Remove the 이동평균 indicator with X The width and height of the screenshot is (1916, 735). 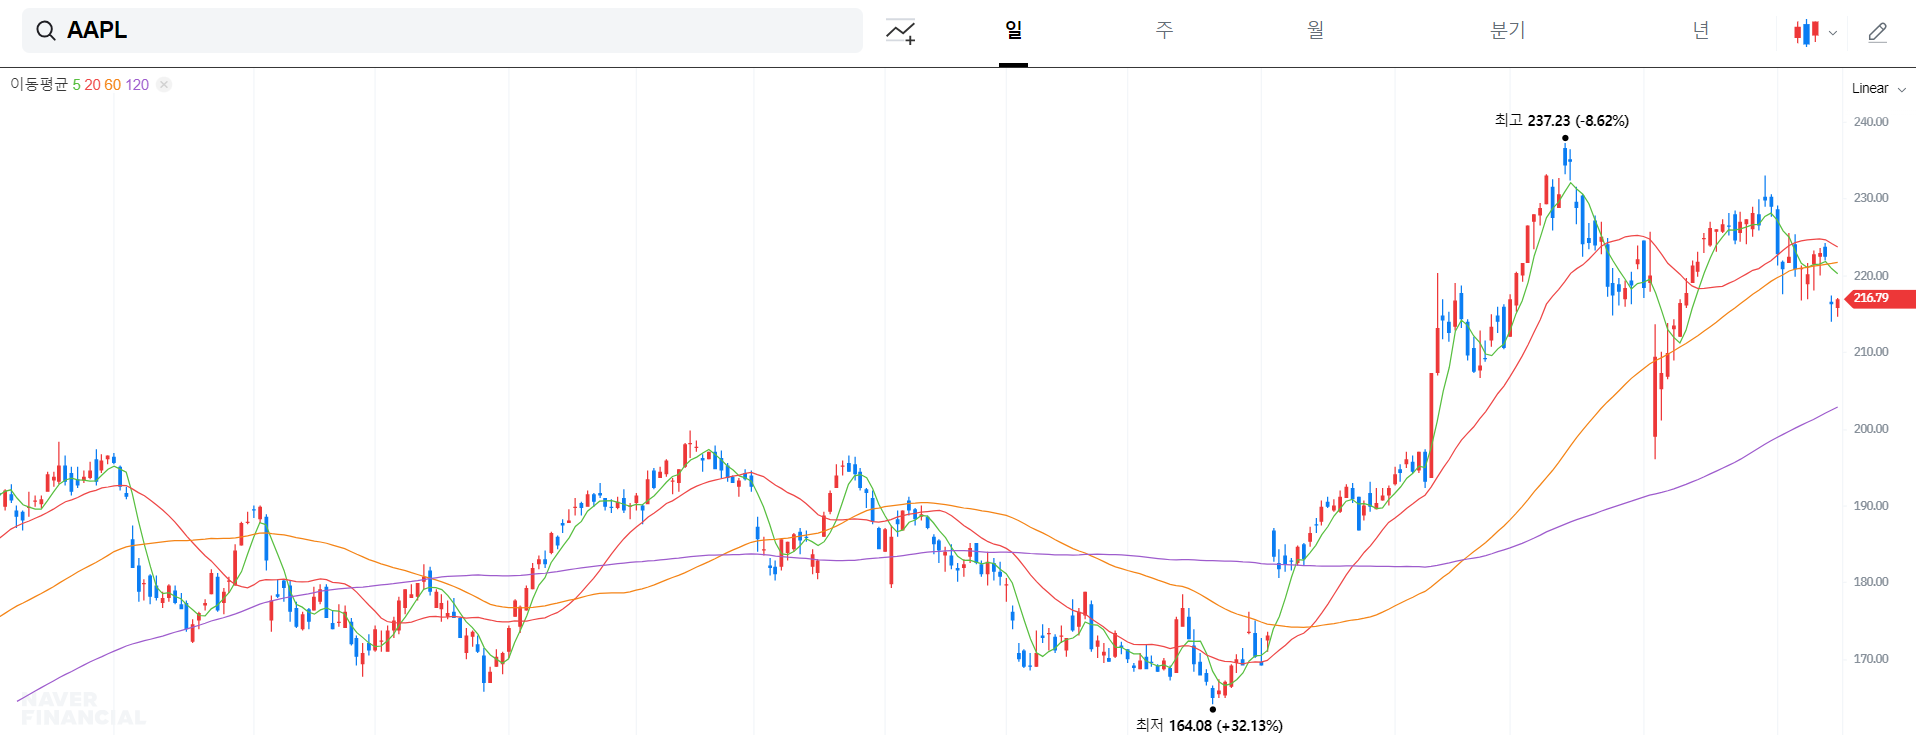[164, 84]
